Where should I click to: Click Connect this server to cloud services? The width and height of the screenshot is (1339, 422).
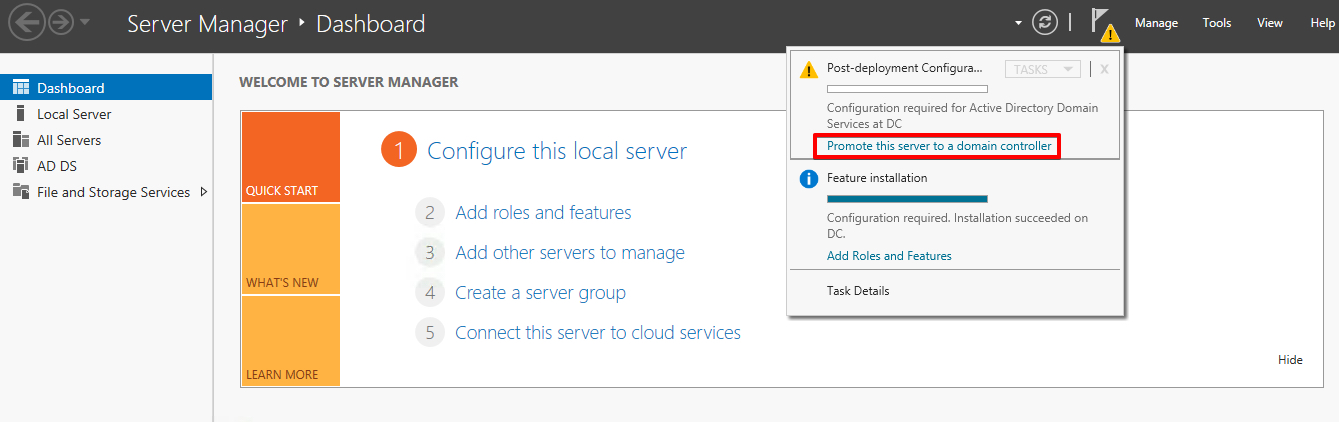pyautogui.click(x=598, y=333)
